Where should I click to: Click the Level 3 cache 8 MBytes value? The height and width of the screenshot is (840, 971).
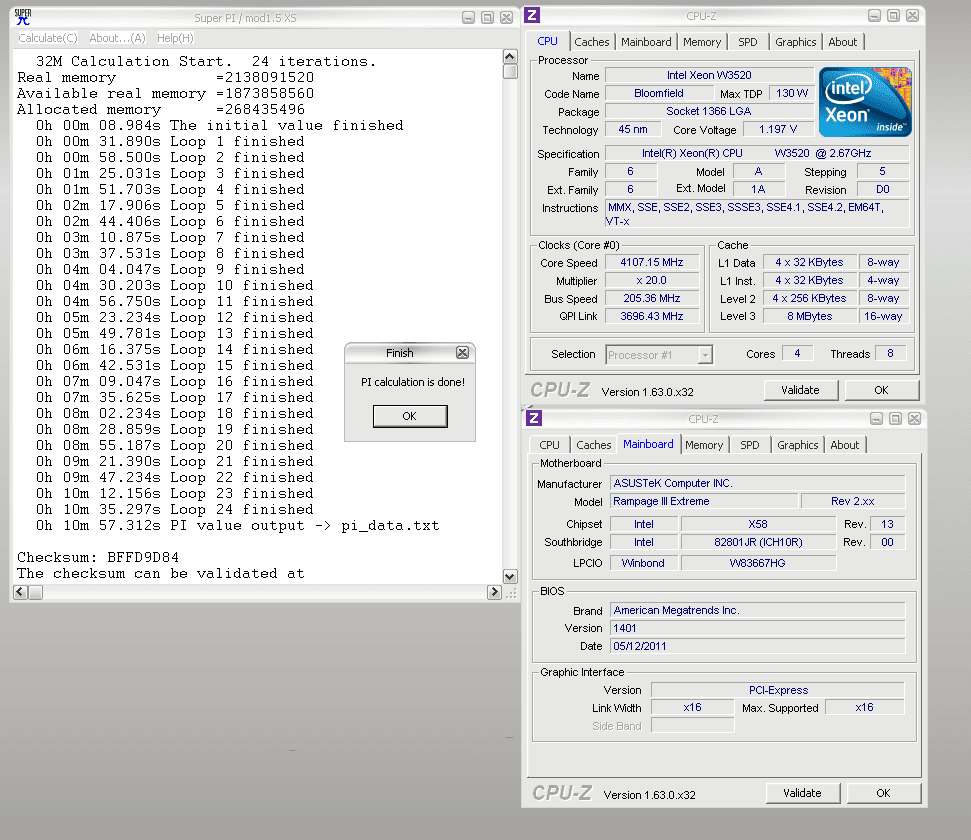809,317
